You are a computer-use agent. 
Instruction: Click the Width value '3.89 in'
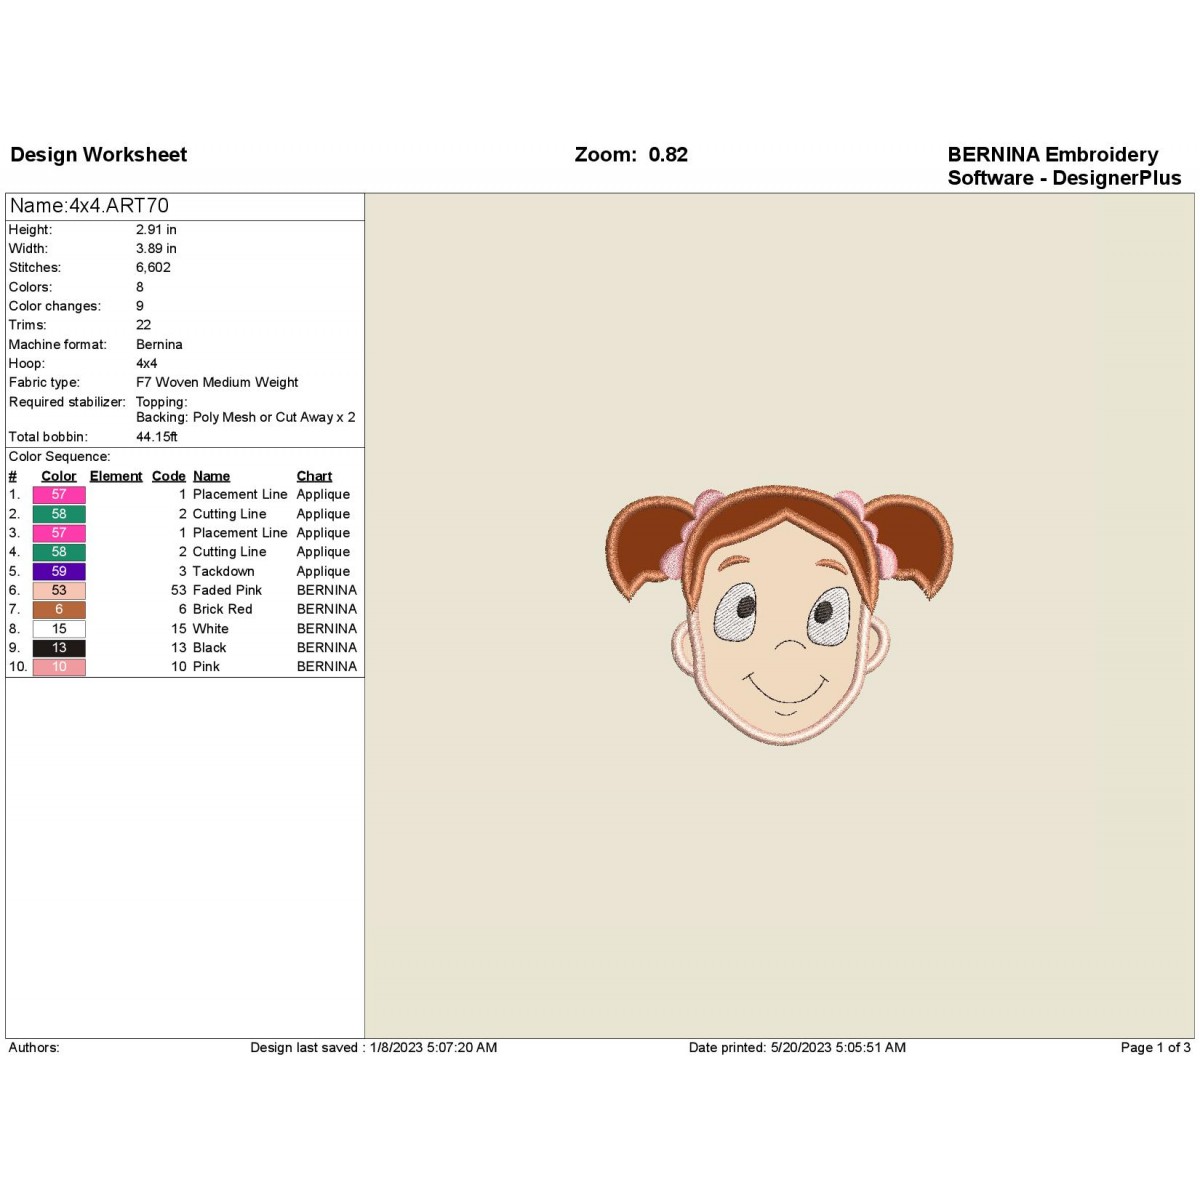tap(156, 249)
